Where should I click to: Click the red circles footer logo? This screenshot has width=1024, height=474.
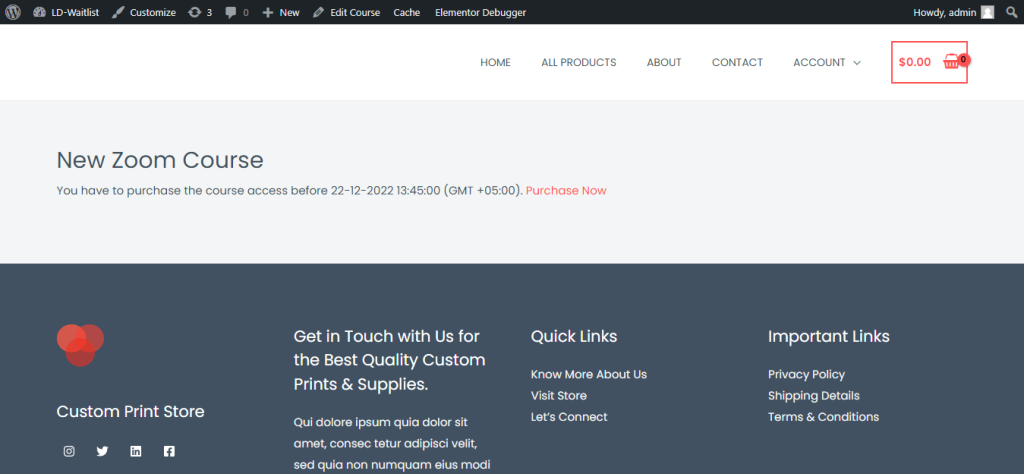(80, 345)
